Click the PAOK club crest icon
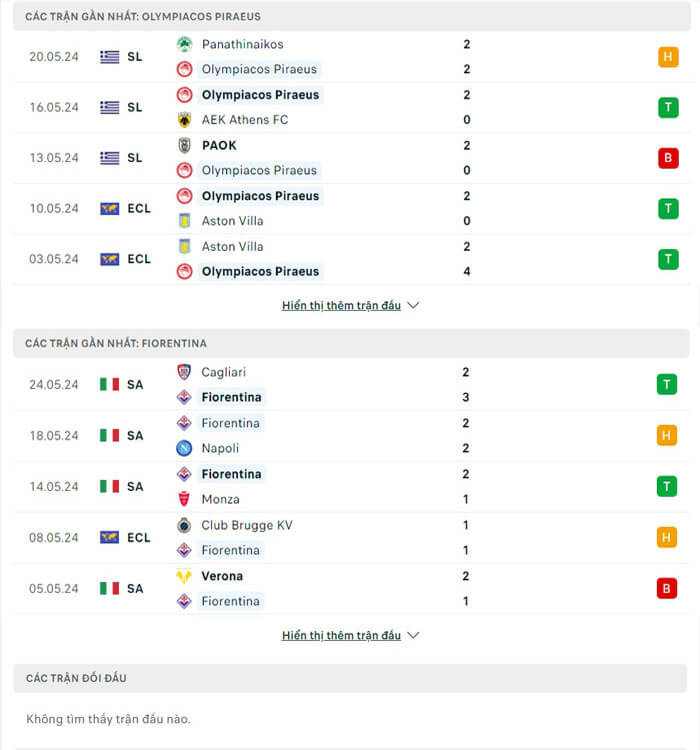This screenshot has width=700, height=750. (184, 145)
